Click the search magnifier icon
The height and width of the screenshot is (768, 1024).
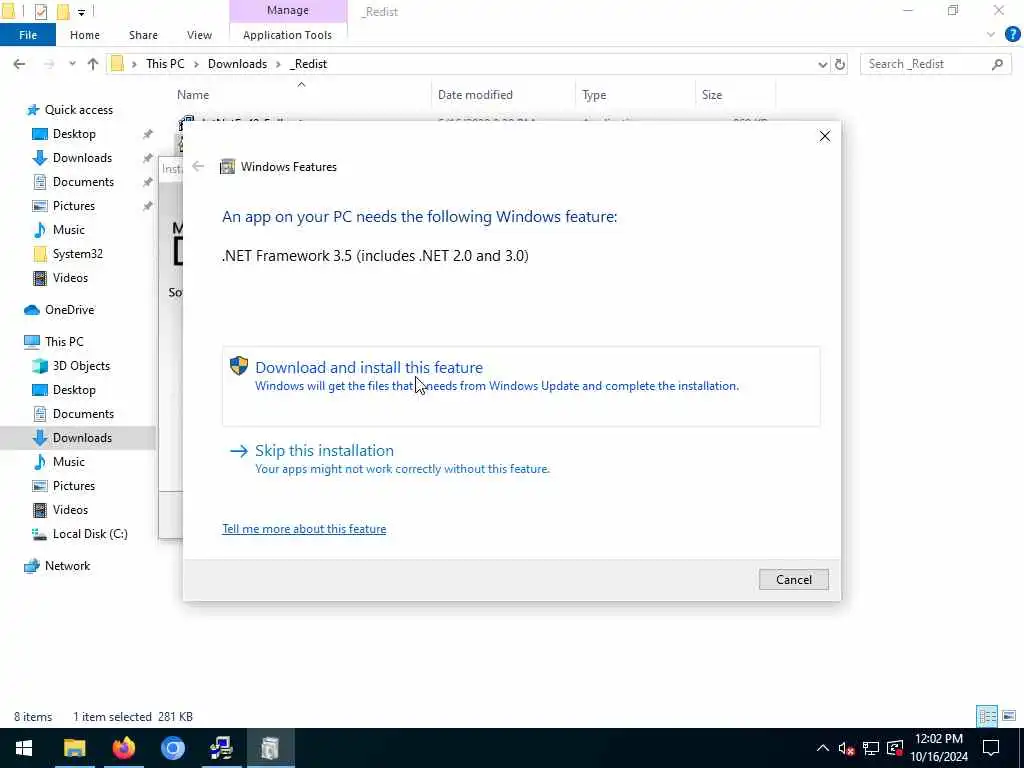[x=997, y=64]
